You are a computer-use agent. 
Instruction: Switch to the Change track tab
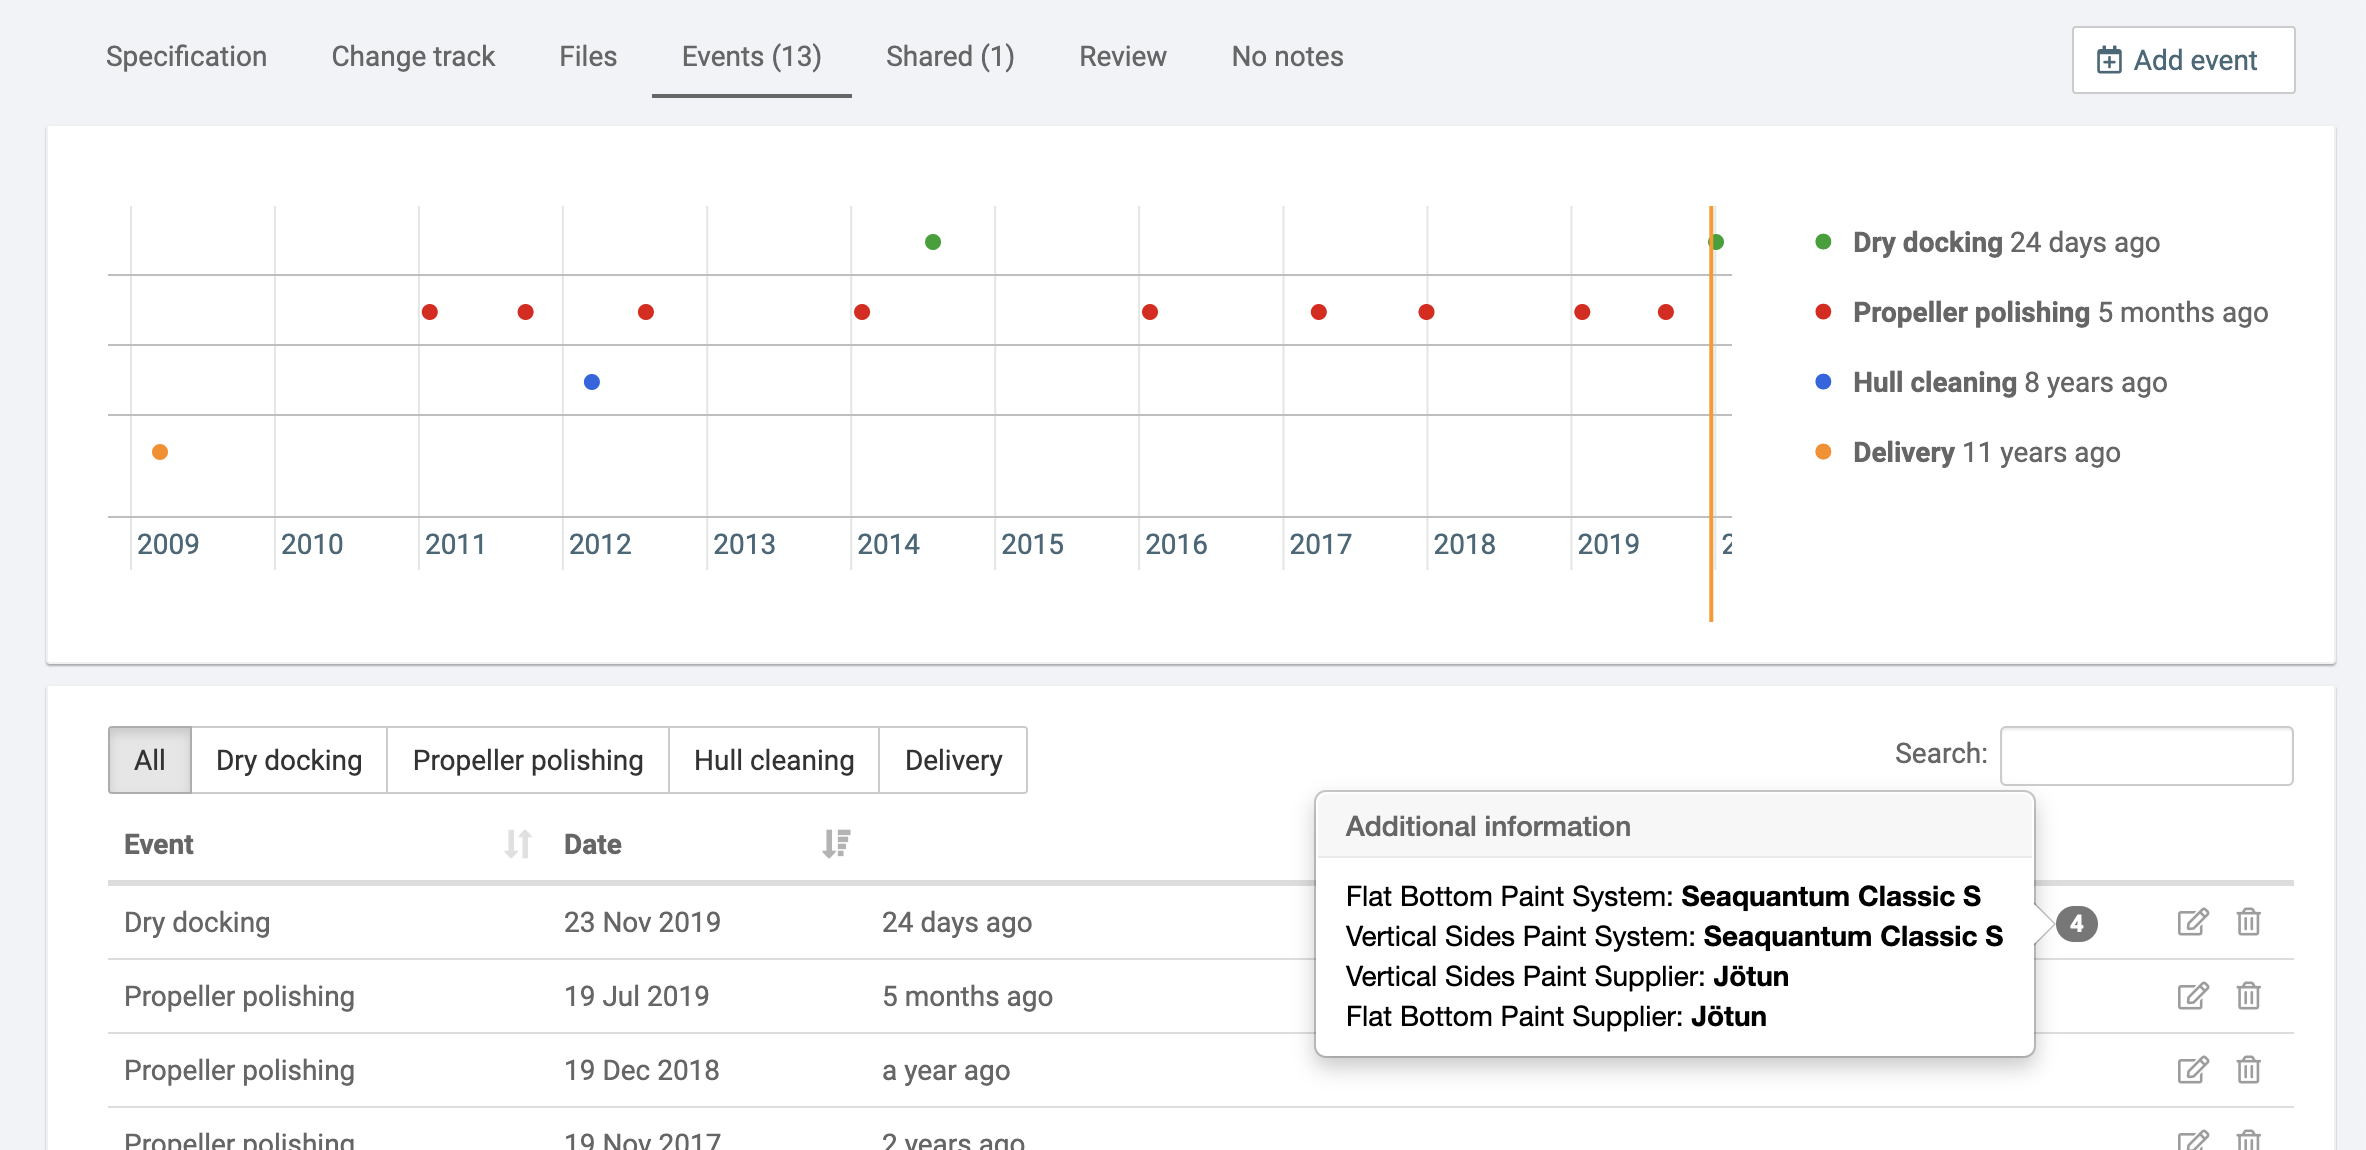click(x=413, y=57)
